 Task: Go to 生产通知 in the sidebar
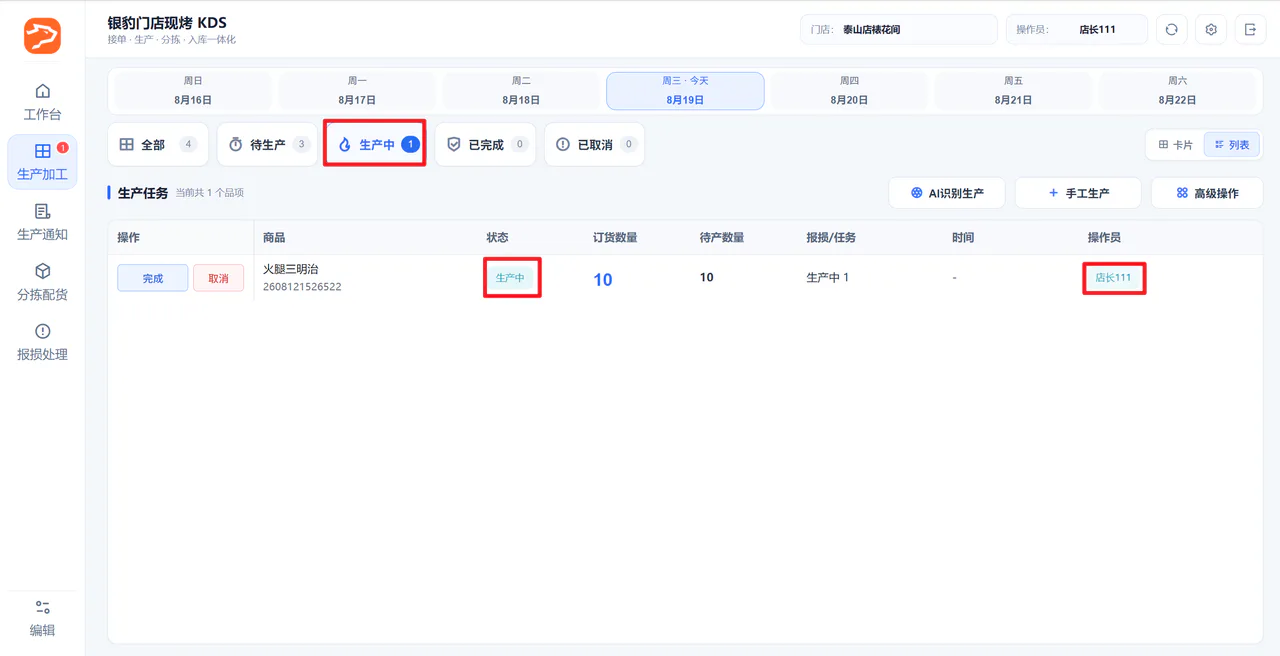pos(42,222)
